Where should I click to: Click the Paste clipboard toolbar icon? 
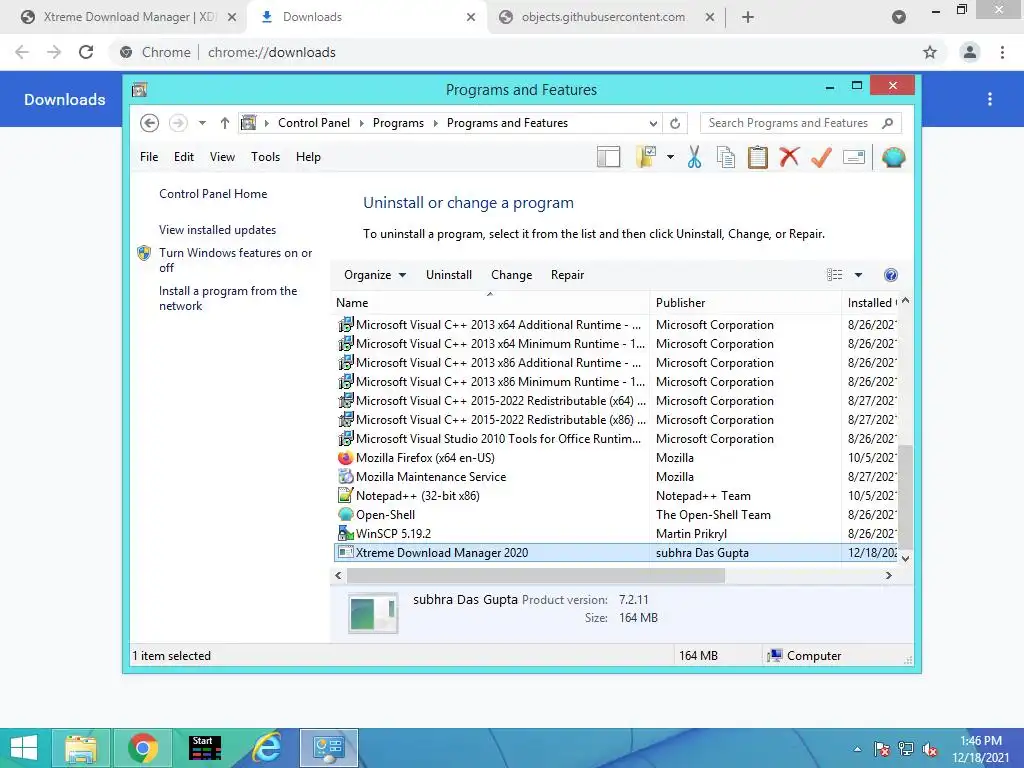point(758,157)
